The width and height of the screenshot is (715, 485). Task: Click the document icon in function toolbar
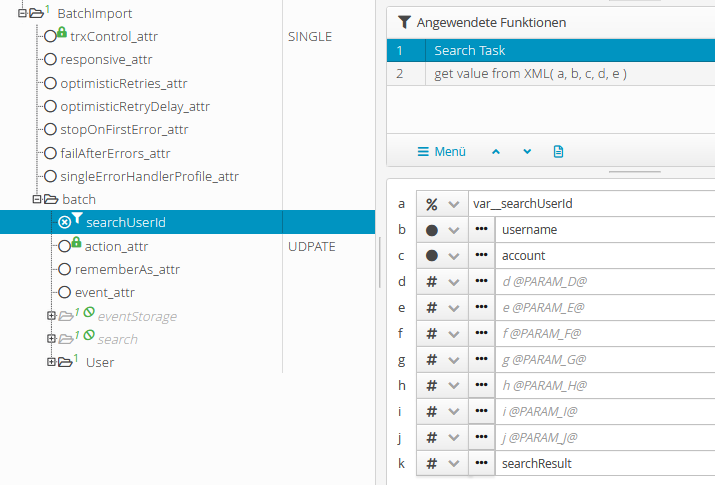[558, 152]
